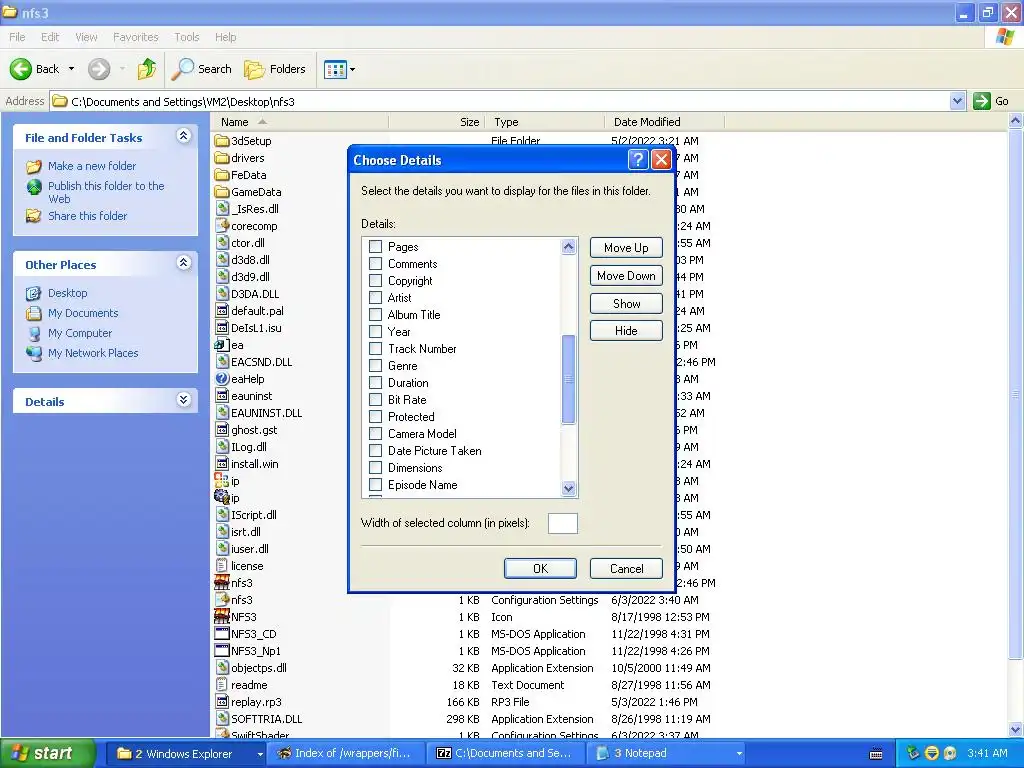
Task: Open the 7-Zip taskbar window item
Action: [x=504, y=754]
